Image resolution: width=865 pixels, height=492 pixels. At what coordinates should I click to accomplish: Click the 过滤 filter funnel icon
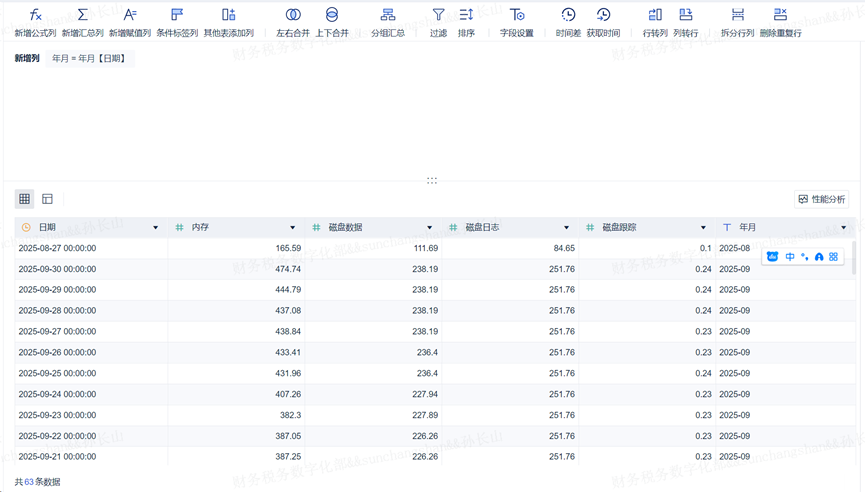point(438,15)
